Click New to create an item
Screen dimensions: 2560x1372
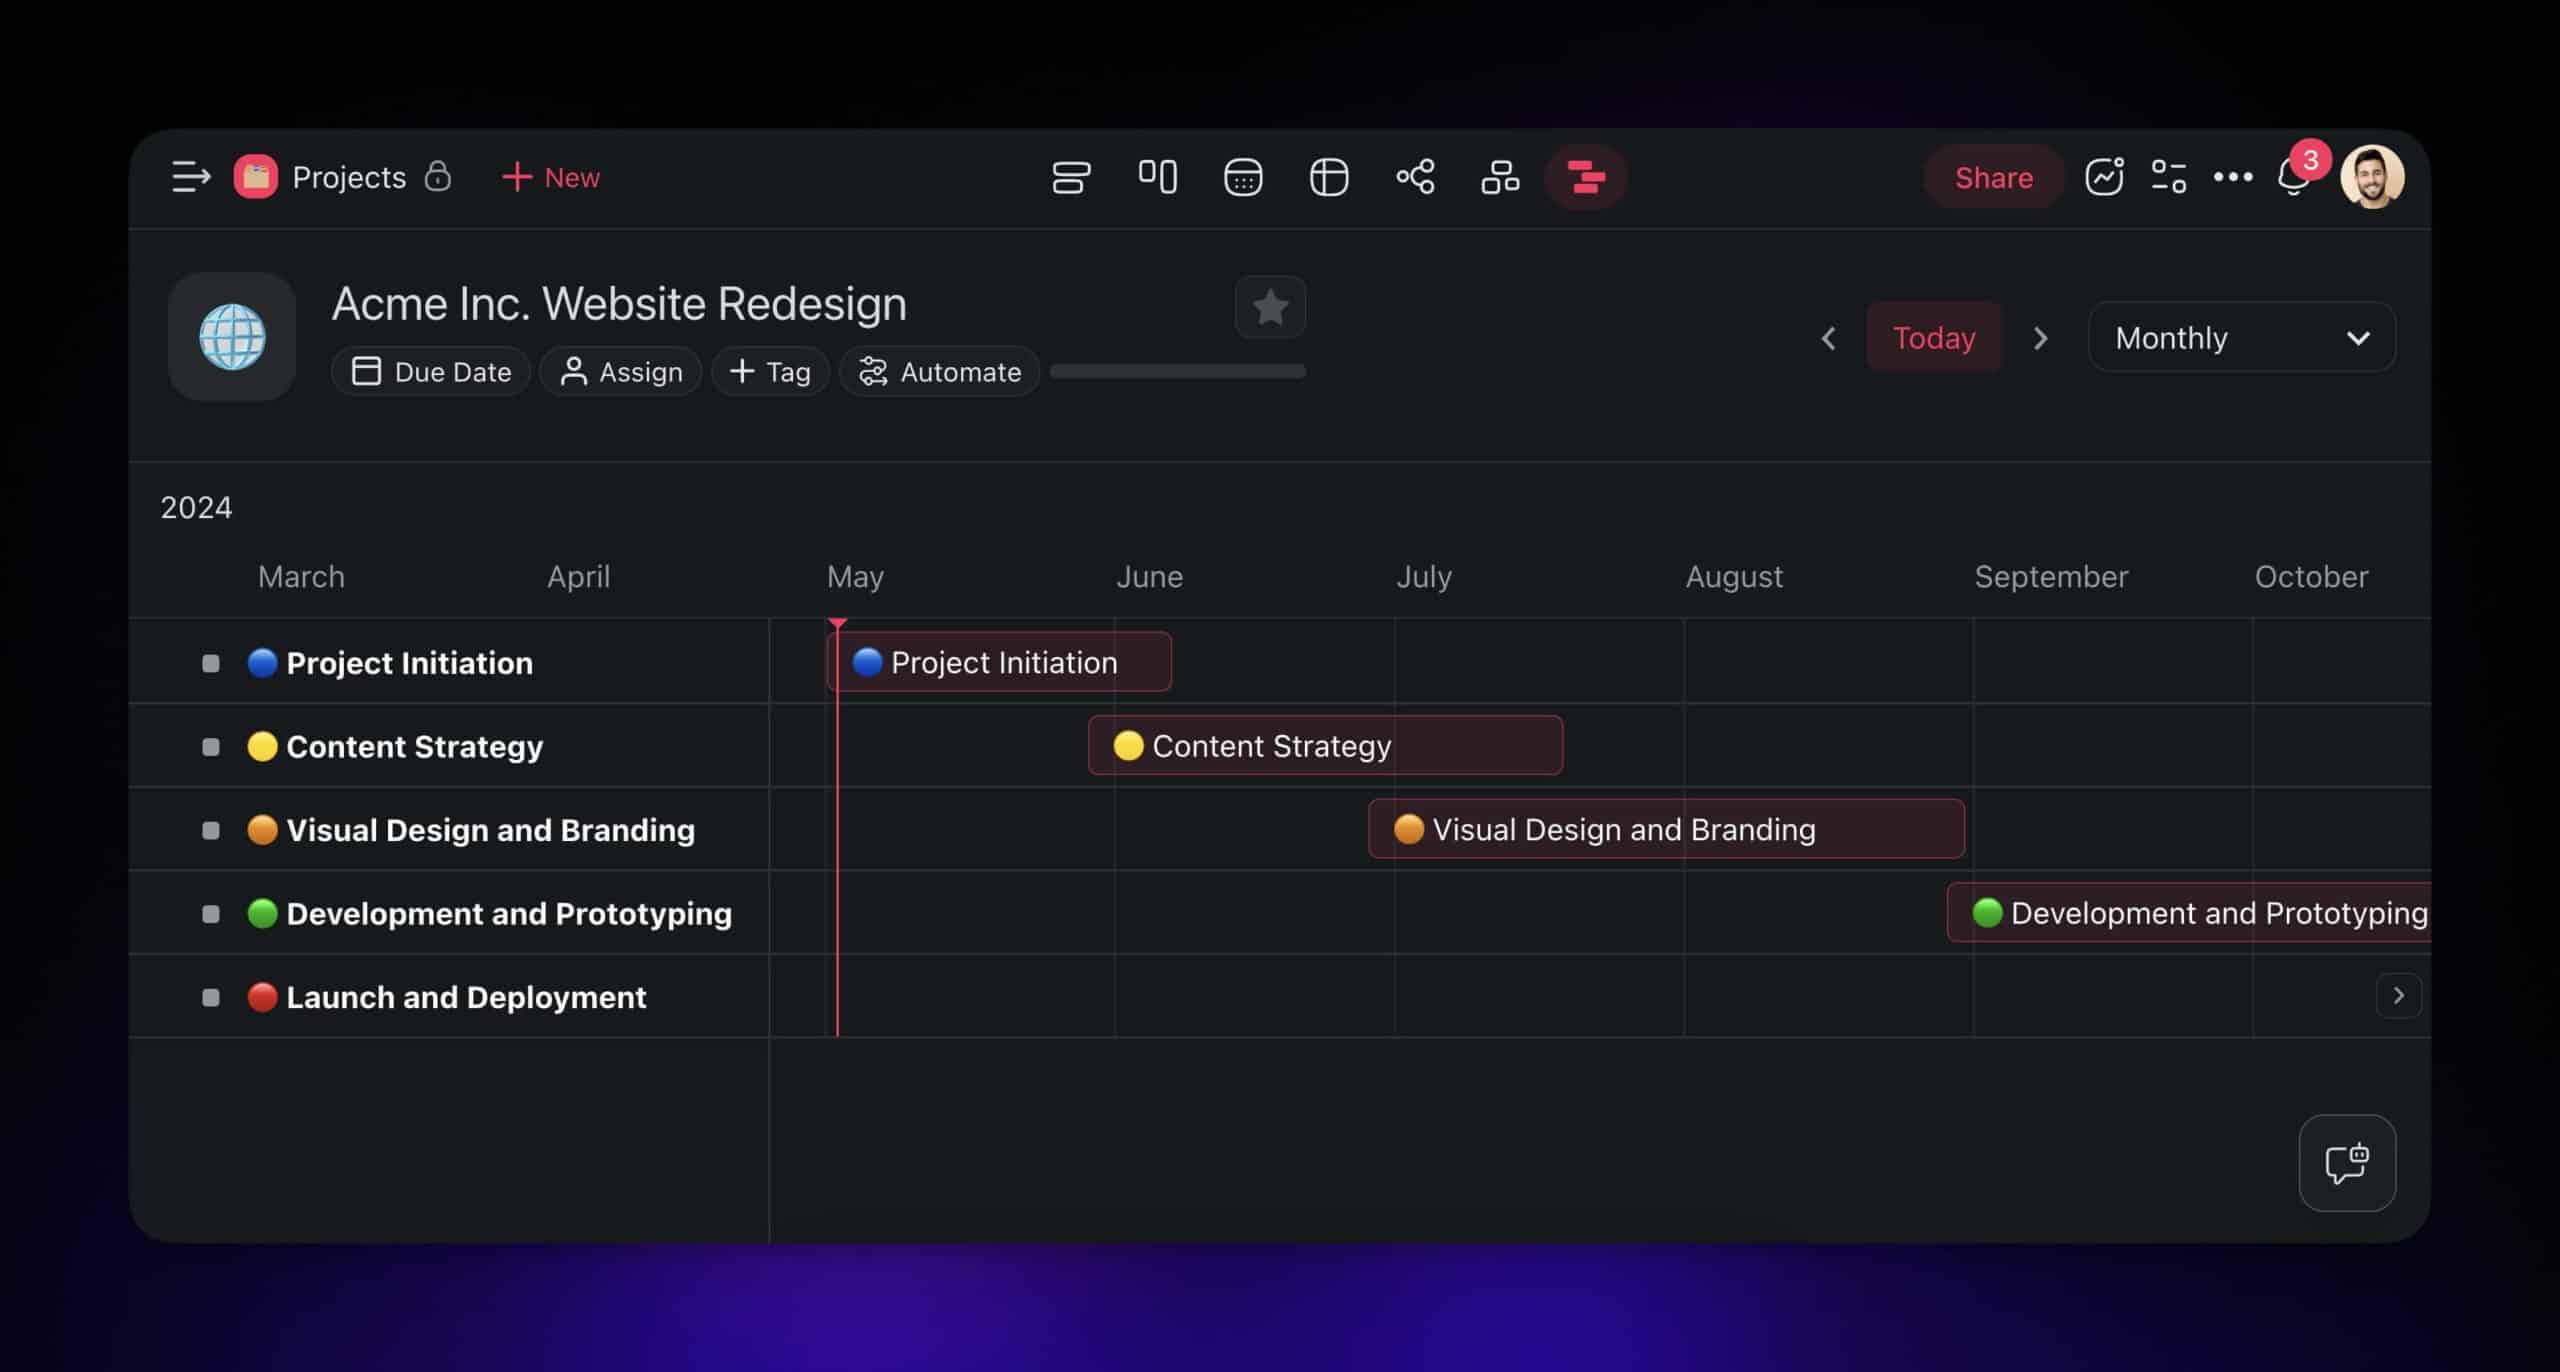550,177
